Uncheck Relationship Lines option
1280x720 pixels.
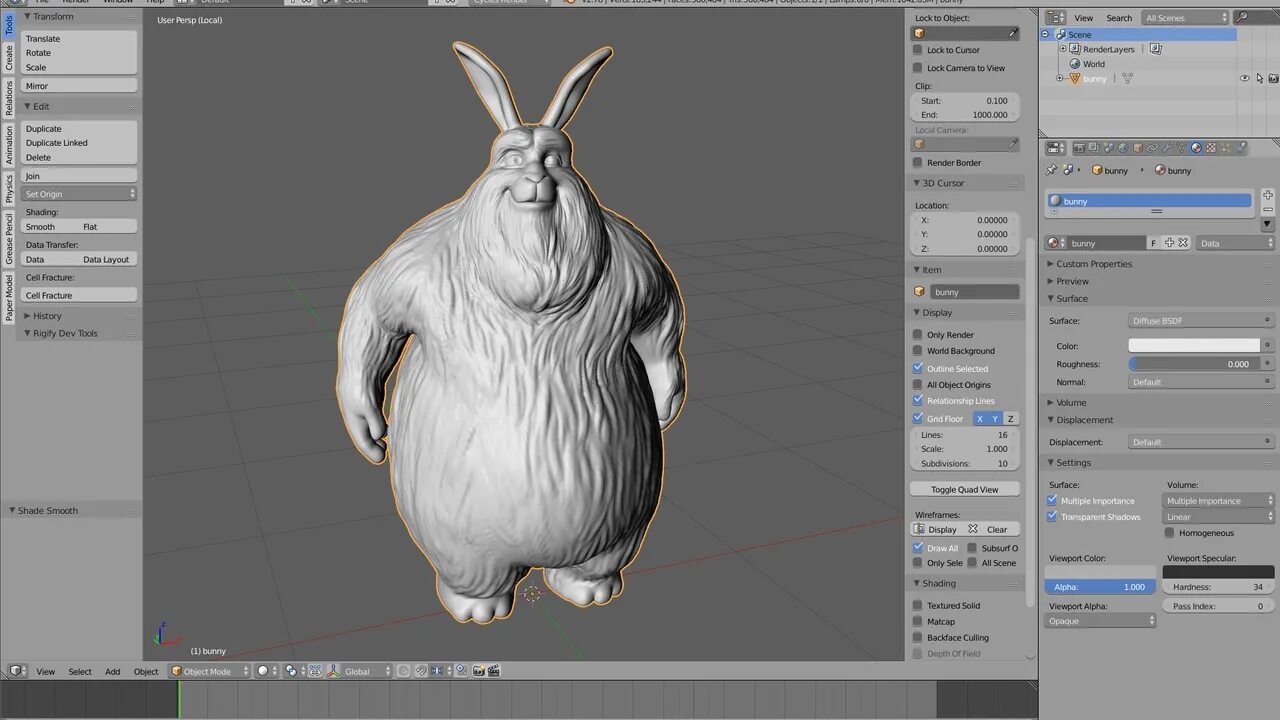(x=918, y=401)
